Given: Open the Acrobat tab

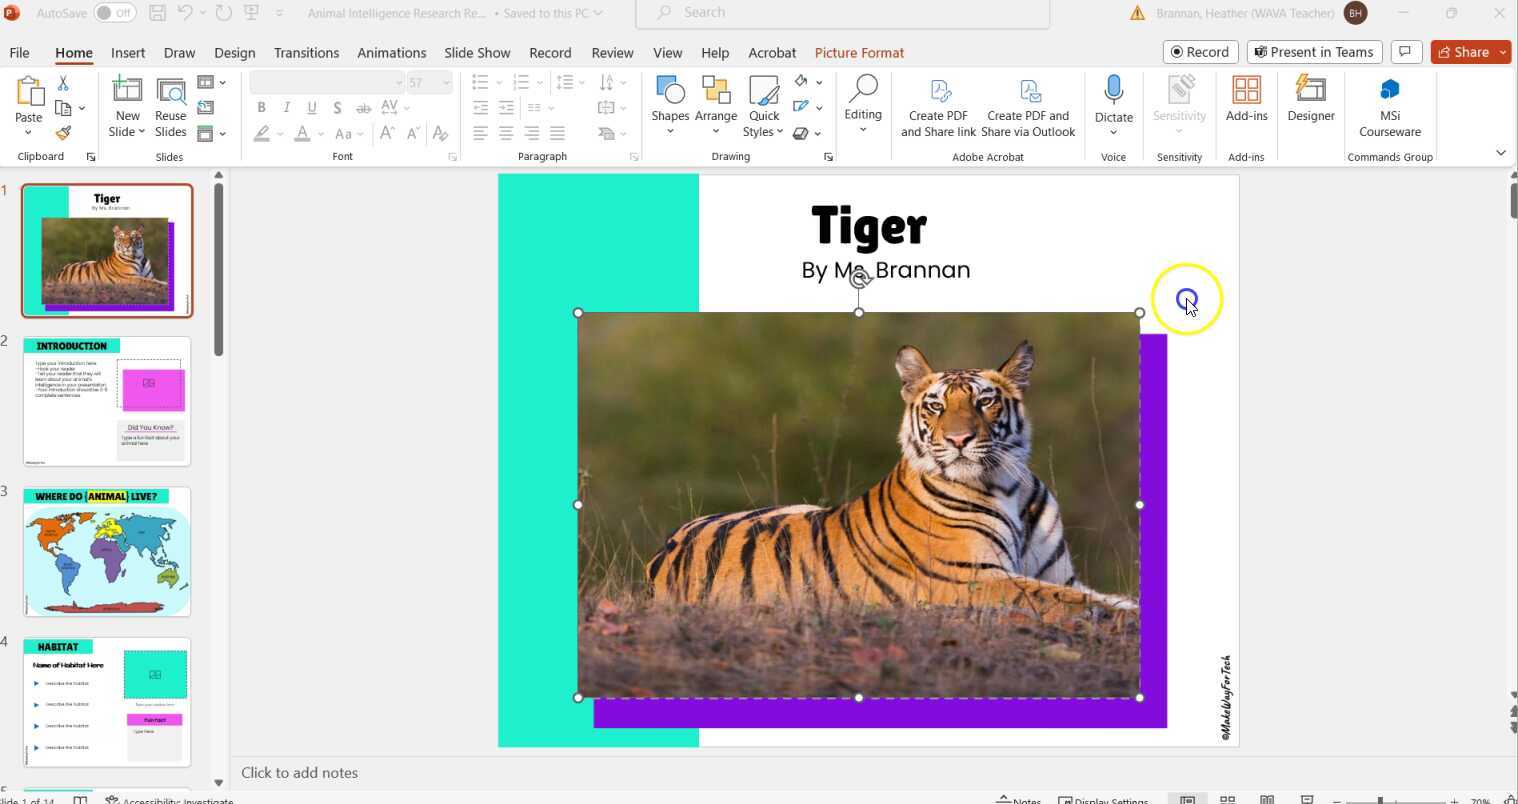Looking at the screenshot, I should coord(772,52).
